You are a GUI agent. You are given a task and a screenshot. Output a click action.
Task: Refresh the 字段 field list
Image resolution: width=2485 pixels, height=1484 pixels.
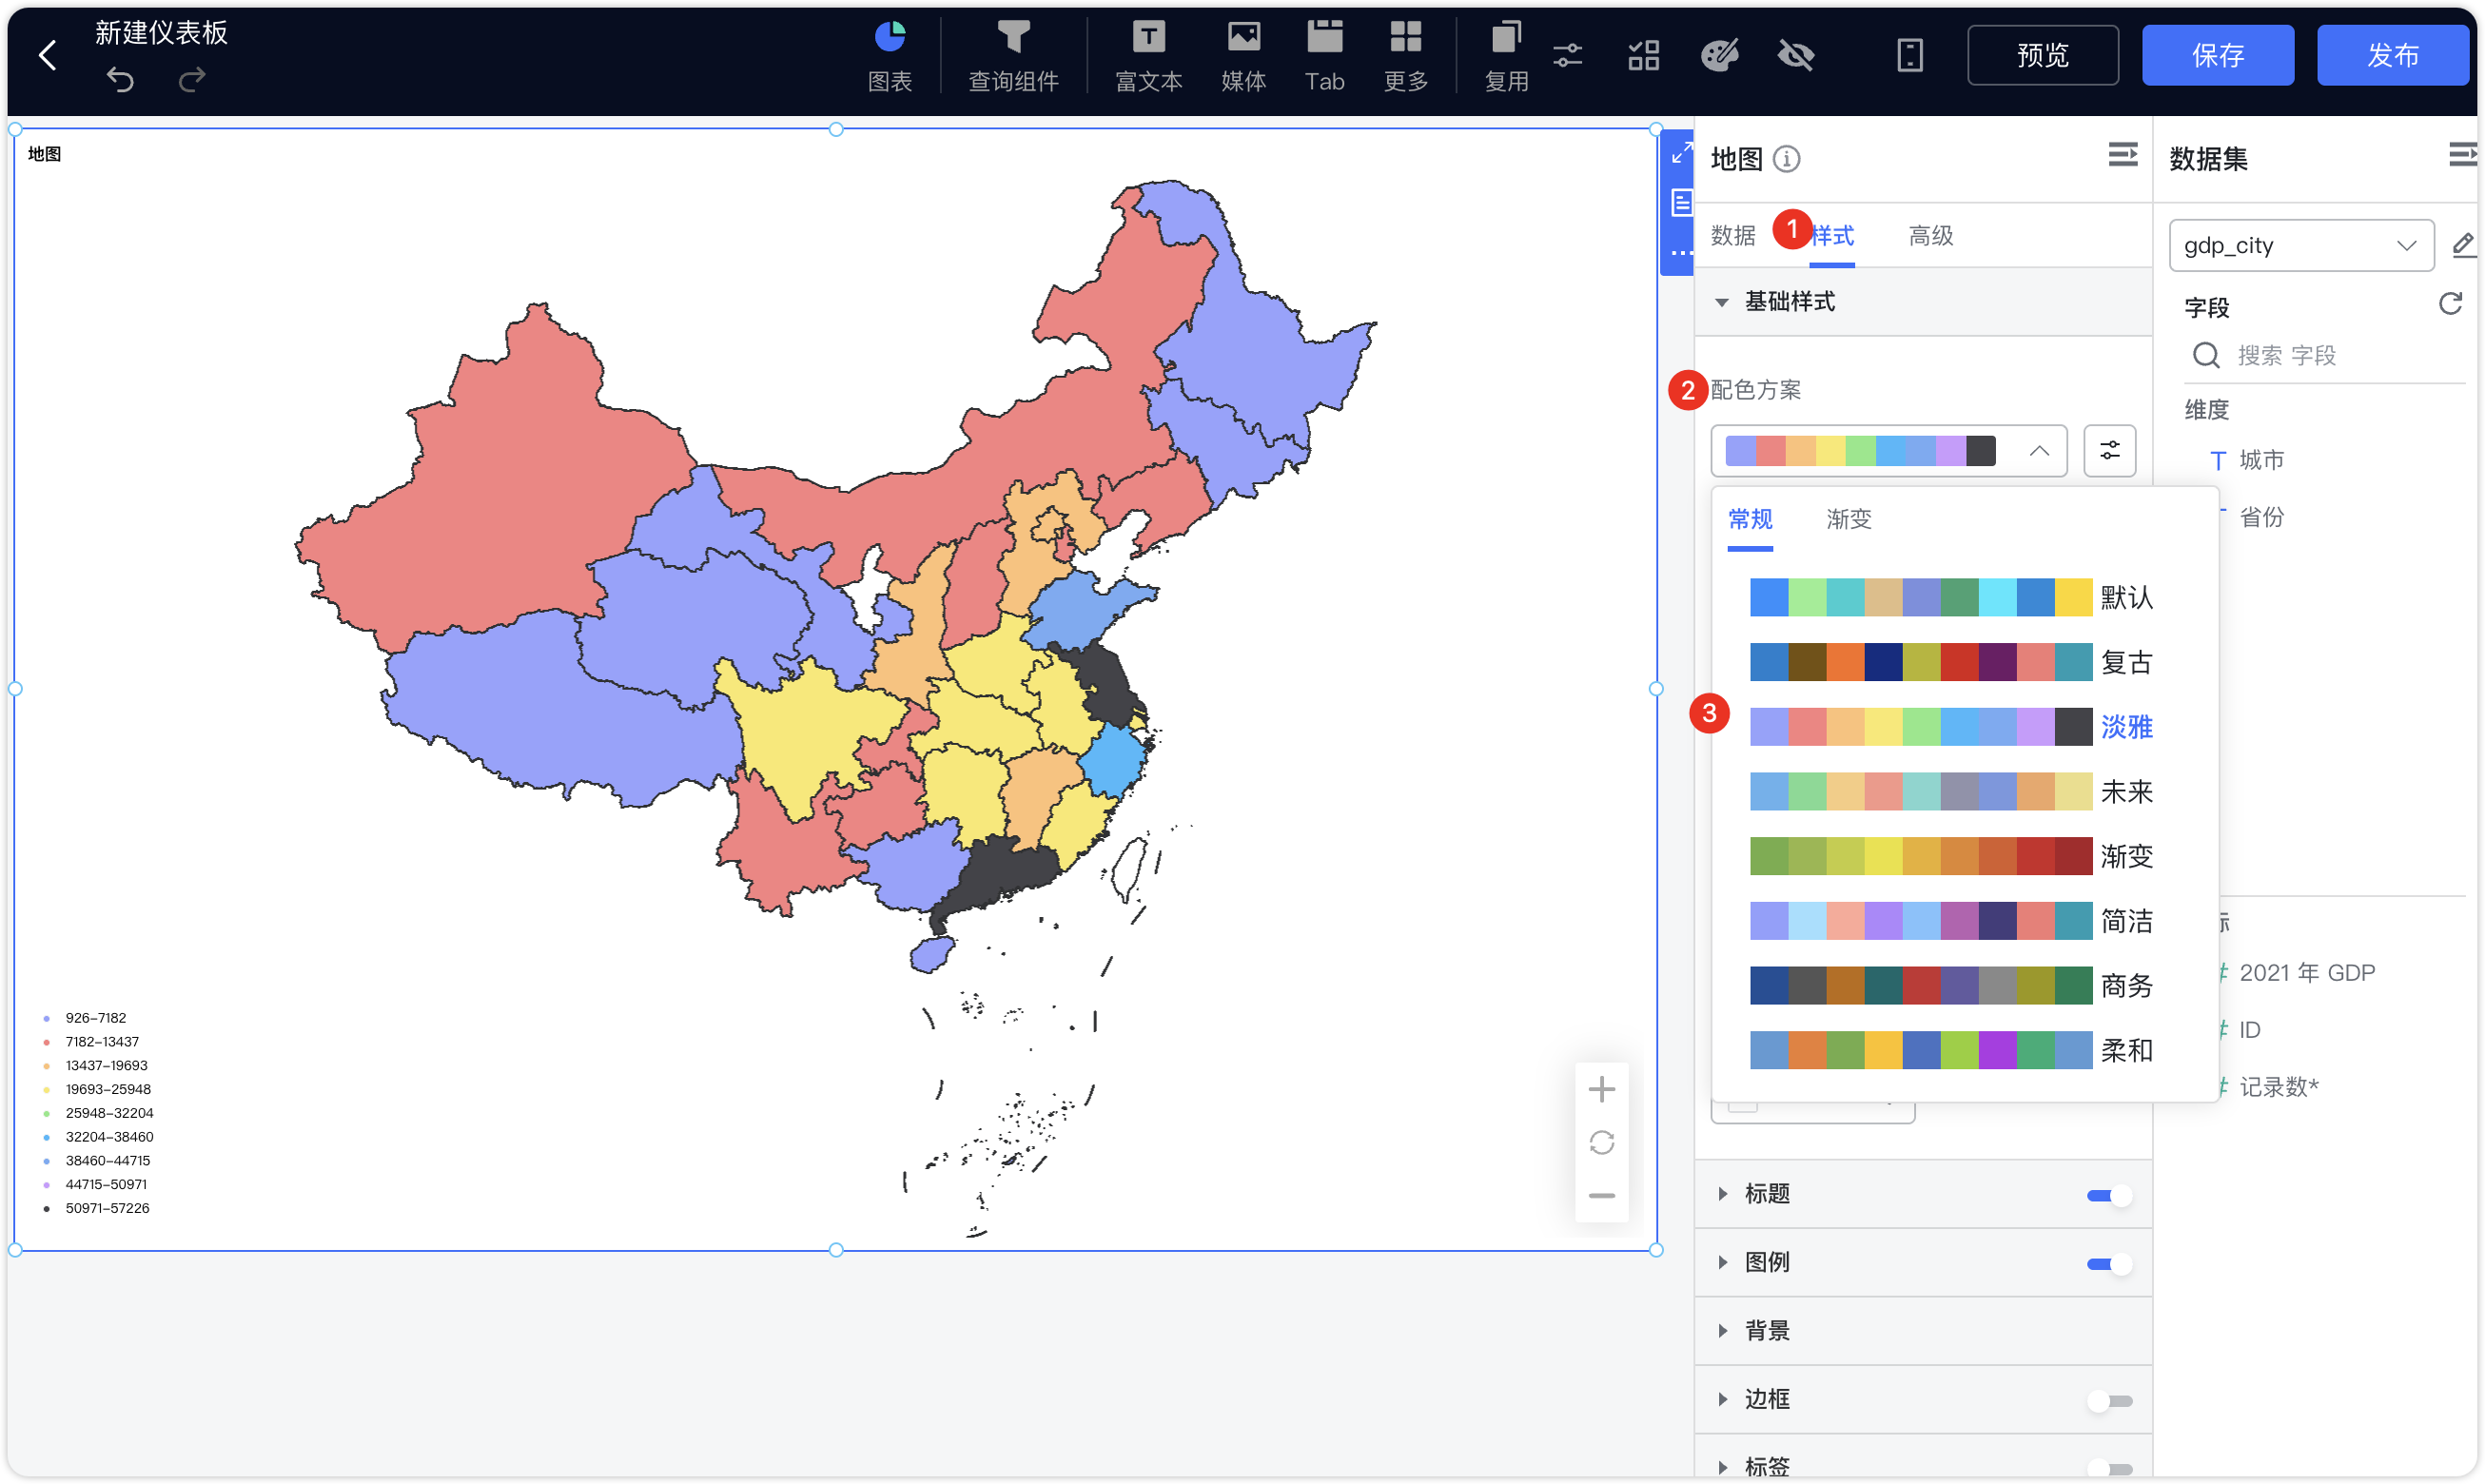point(2449,303)
